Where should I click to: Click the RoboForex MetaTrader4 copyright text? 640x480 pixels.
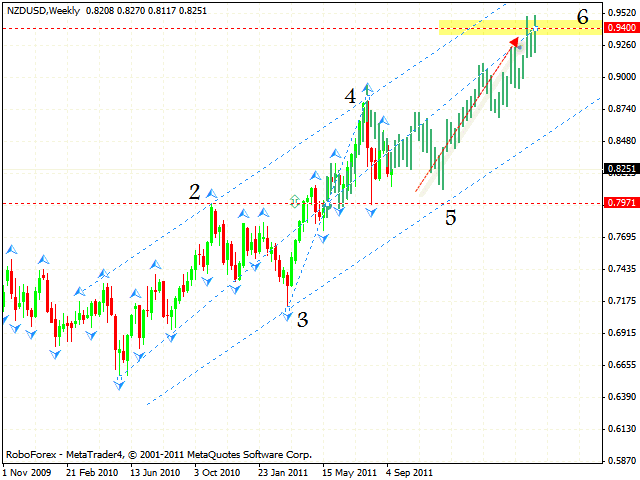(x=158, y=453)
